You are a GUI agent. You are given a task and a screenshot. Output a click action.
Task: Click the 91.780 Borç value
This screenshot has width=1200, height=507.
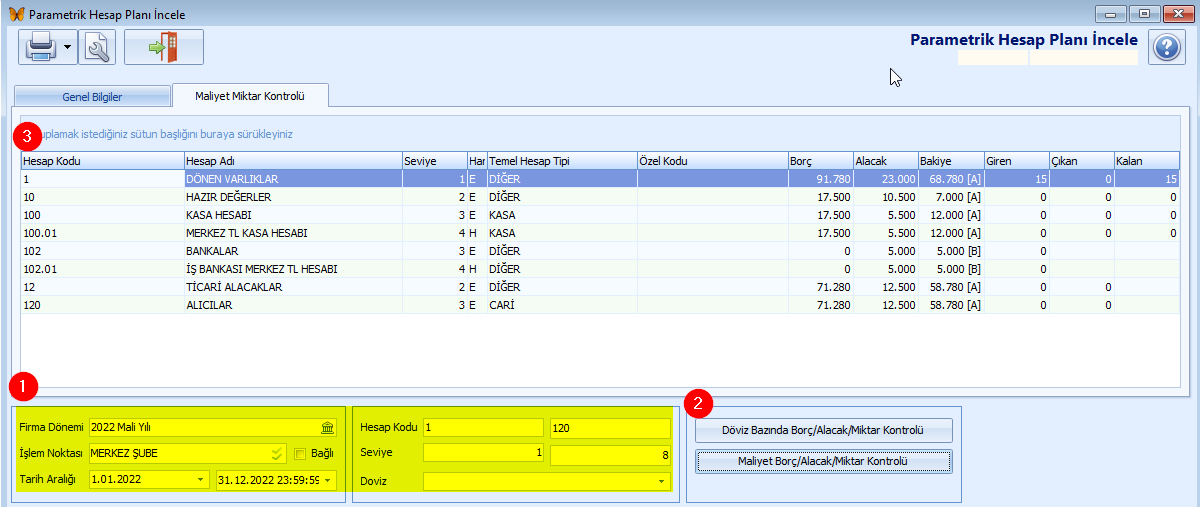tap(820, 179)
